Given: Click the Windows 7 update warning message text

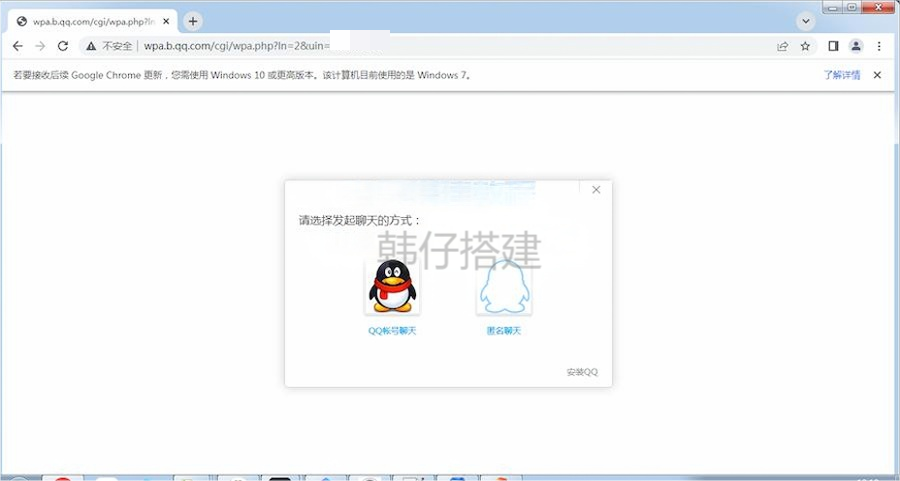Looking at the screenshot, I should (242, 75).
